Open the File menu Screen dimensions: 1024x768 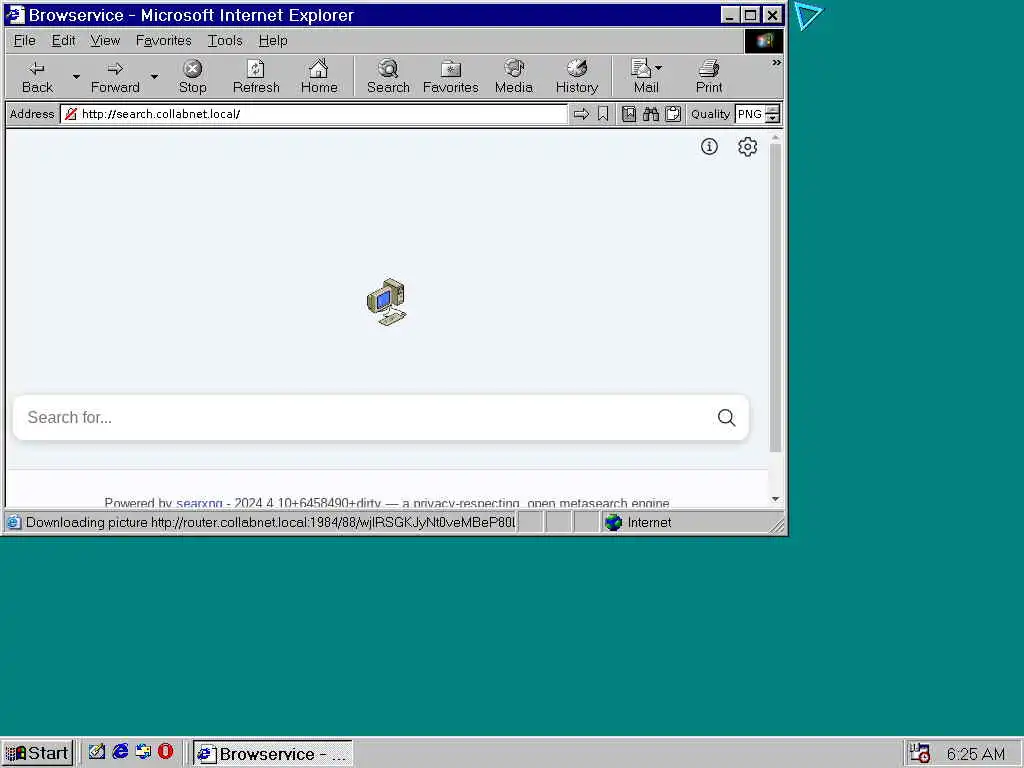(24, 40)
